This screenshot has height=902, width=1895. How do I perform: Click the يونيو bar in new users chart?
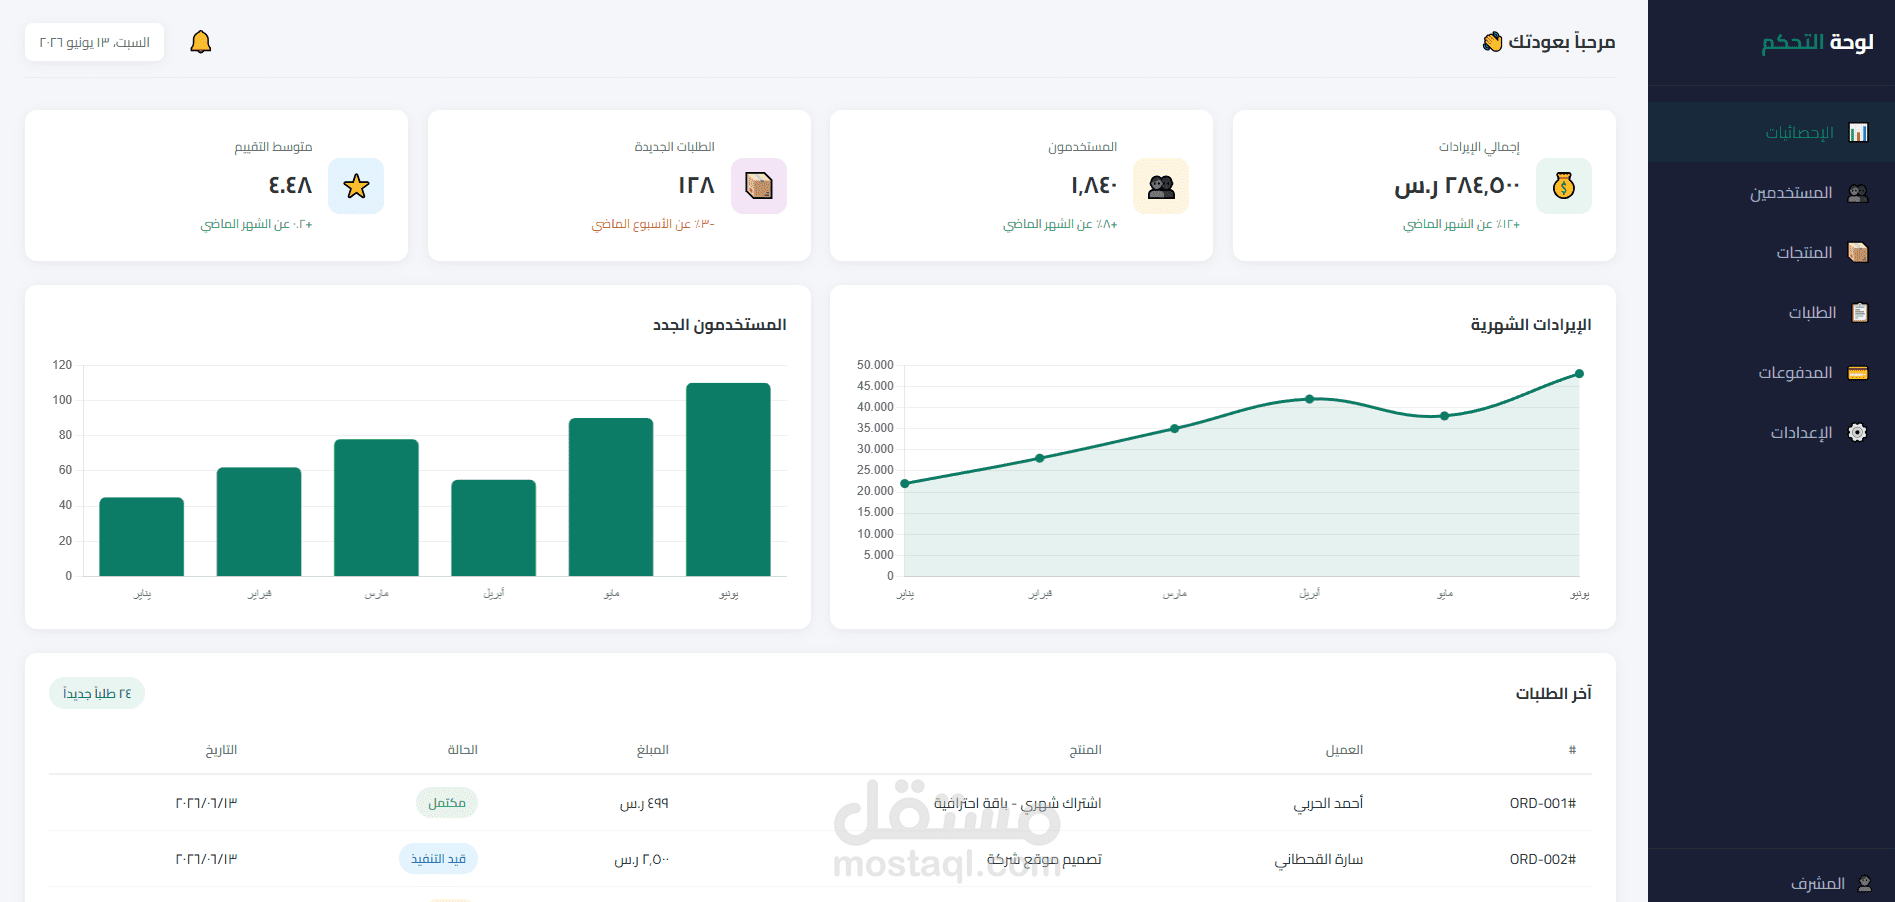click(x=729, y=479)
